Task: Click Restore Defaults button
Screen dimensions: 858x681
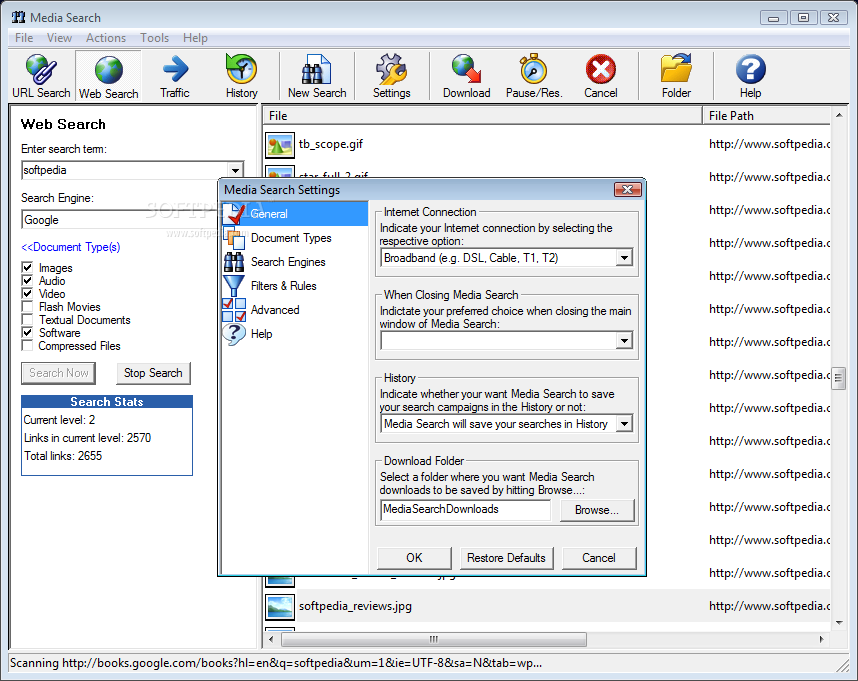Action: 506,558
